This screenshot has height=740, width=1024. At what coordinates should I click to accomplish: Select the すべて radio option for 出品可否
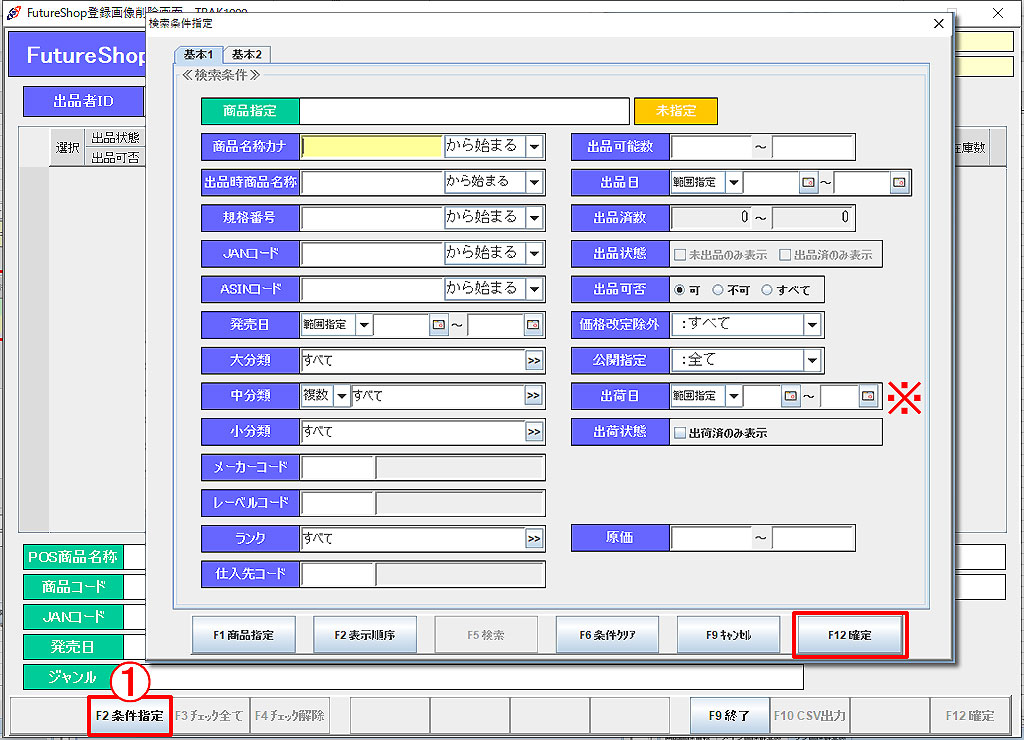coord(767,290)
